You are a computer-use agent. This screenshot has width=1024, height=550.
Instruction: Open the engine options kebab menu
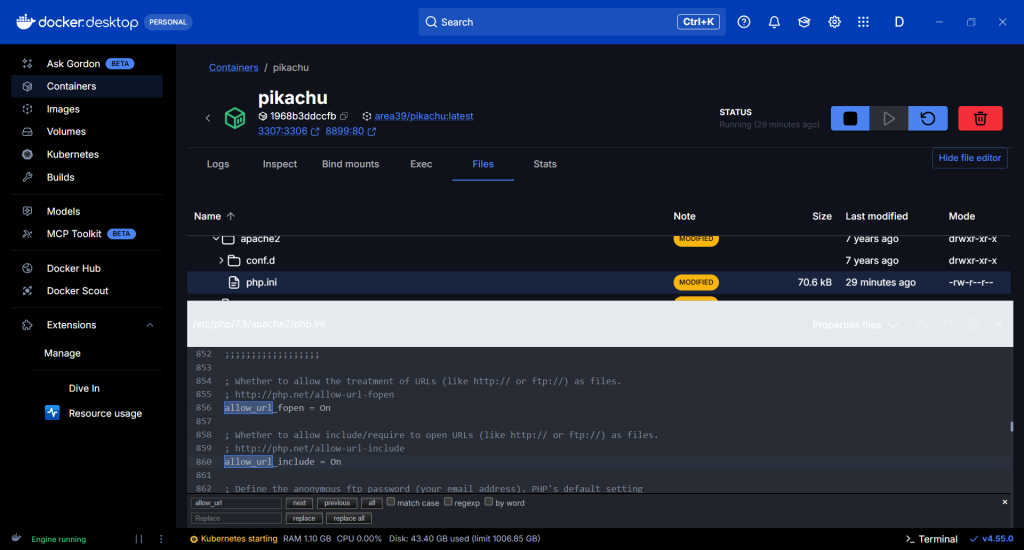(x=161, y=539)
